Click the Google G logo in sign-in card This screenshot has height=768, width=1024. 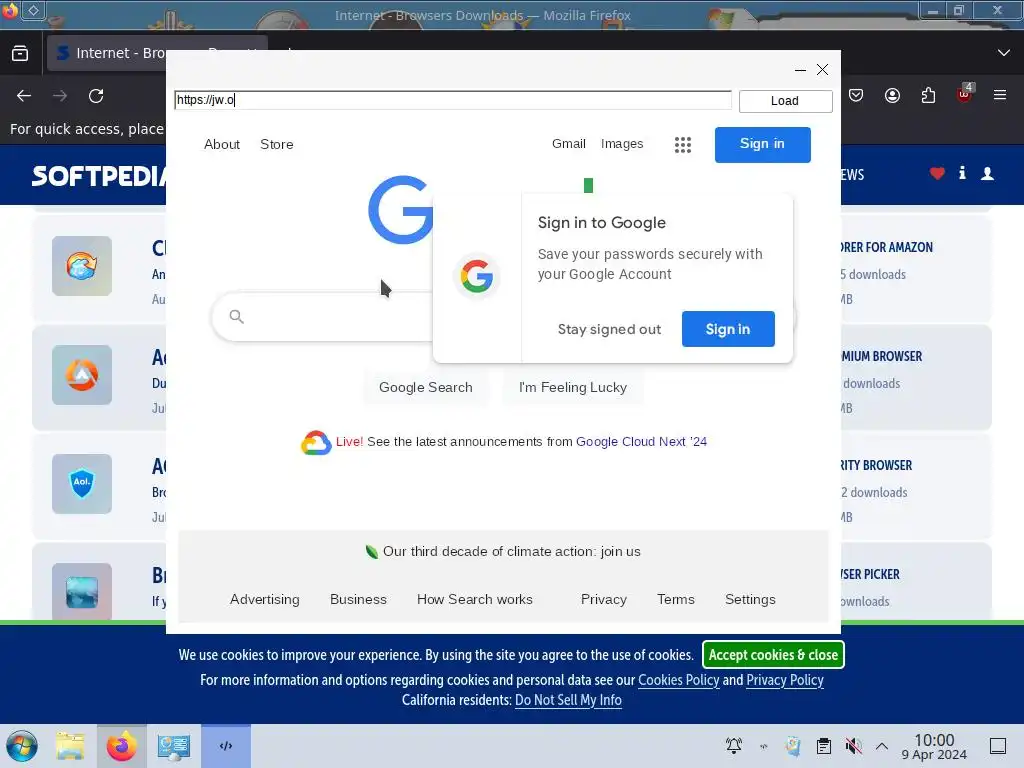tap(477, 276)
